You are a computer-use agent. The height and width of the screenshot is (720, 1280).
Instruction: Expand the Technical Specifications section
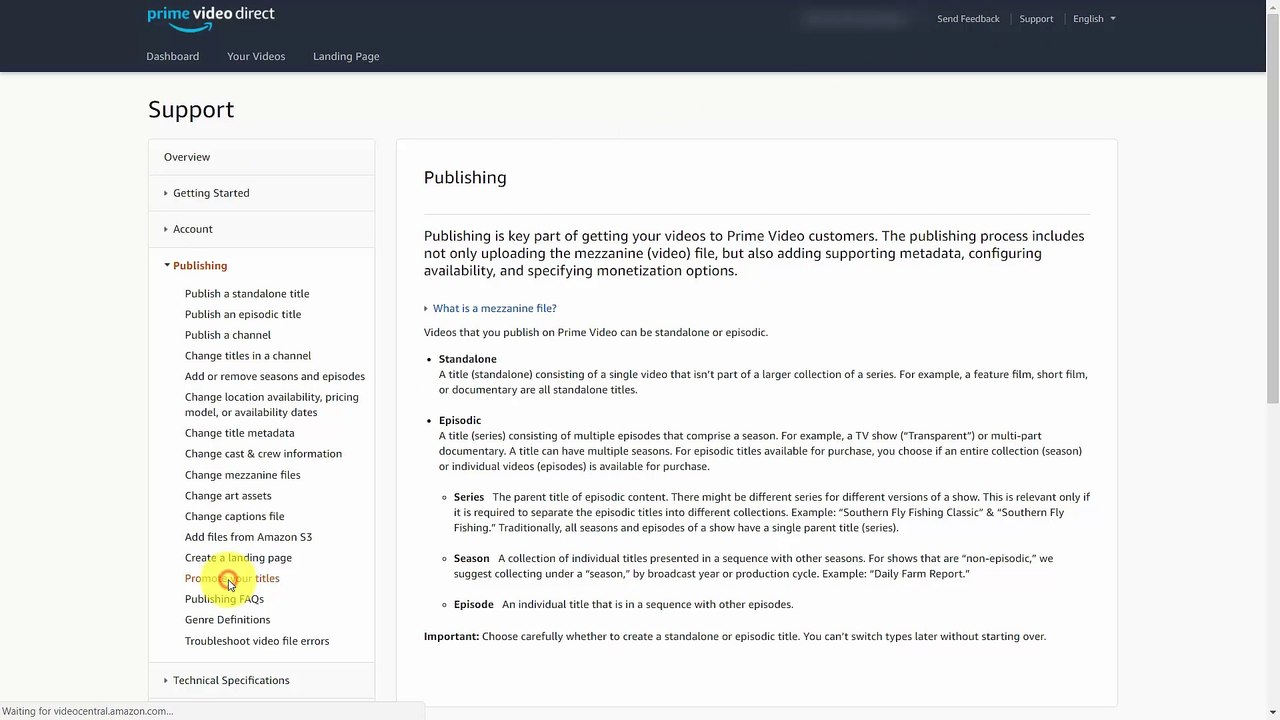(x=231, y=680)
